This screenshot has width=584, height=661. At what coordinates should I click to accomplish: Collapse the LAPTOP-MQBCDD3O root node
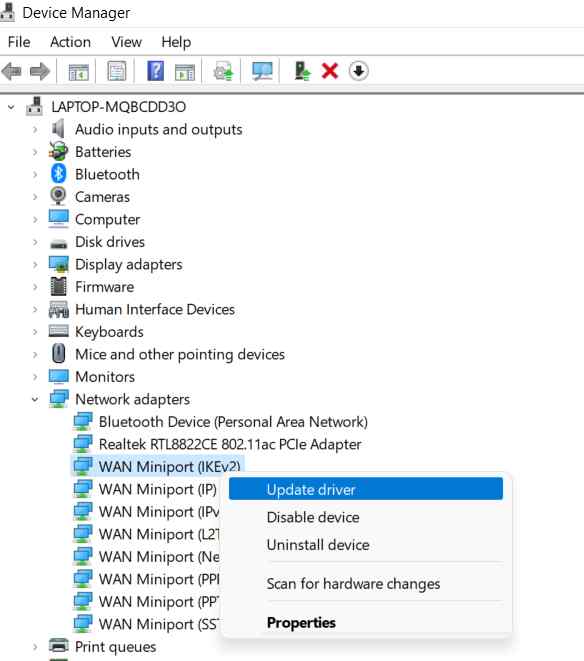[x=11, y=107]
